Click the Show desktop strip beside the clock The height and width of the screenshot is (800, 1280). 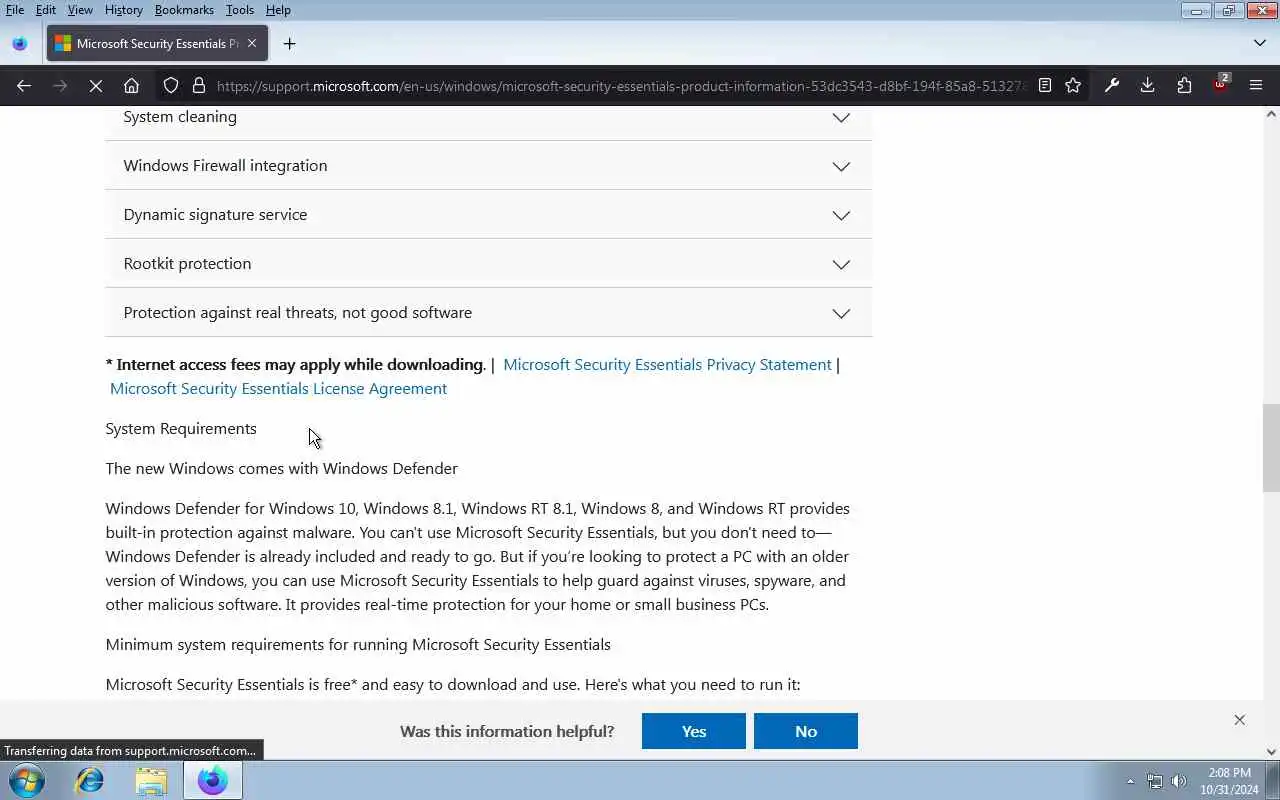click(1273, 780)
